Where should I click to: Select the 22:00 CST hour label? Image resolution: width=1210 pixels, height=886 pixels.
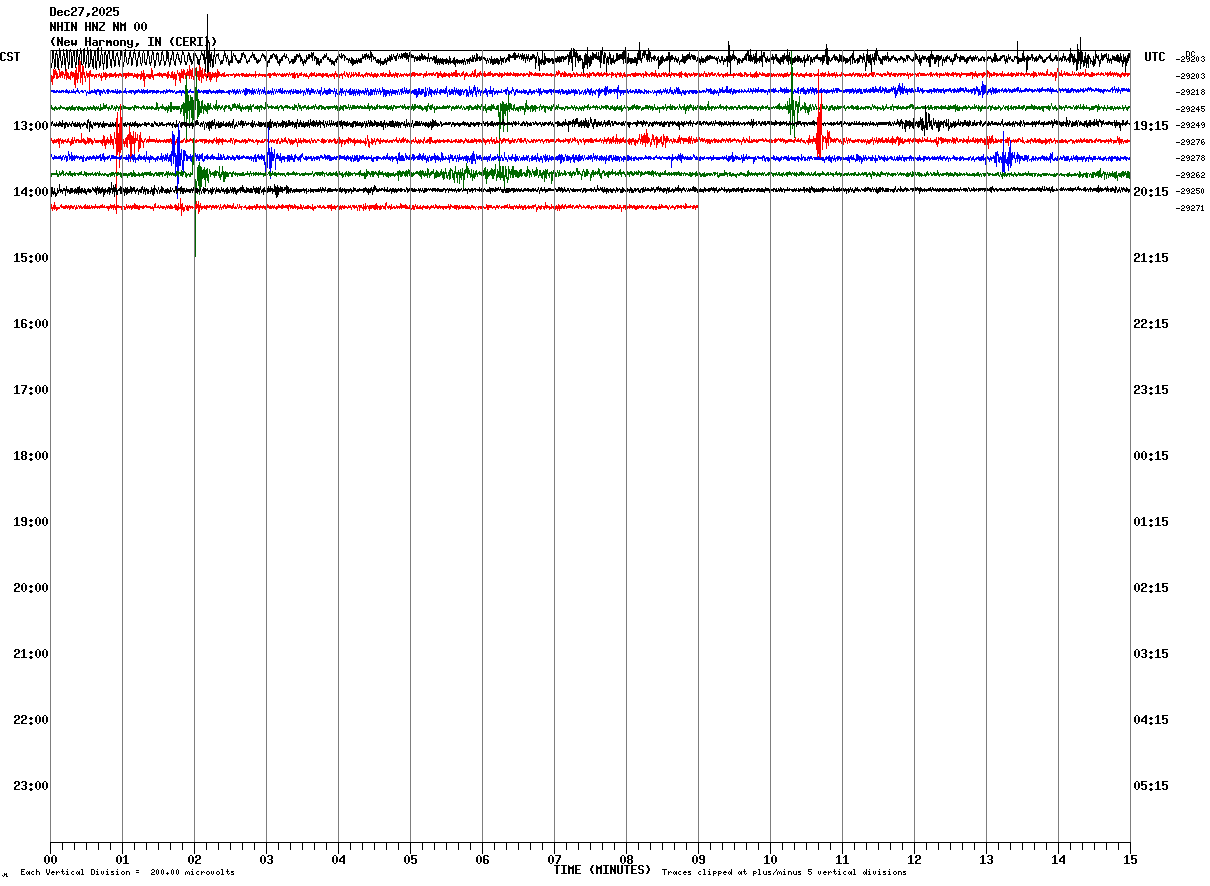tap(30, 720)
